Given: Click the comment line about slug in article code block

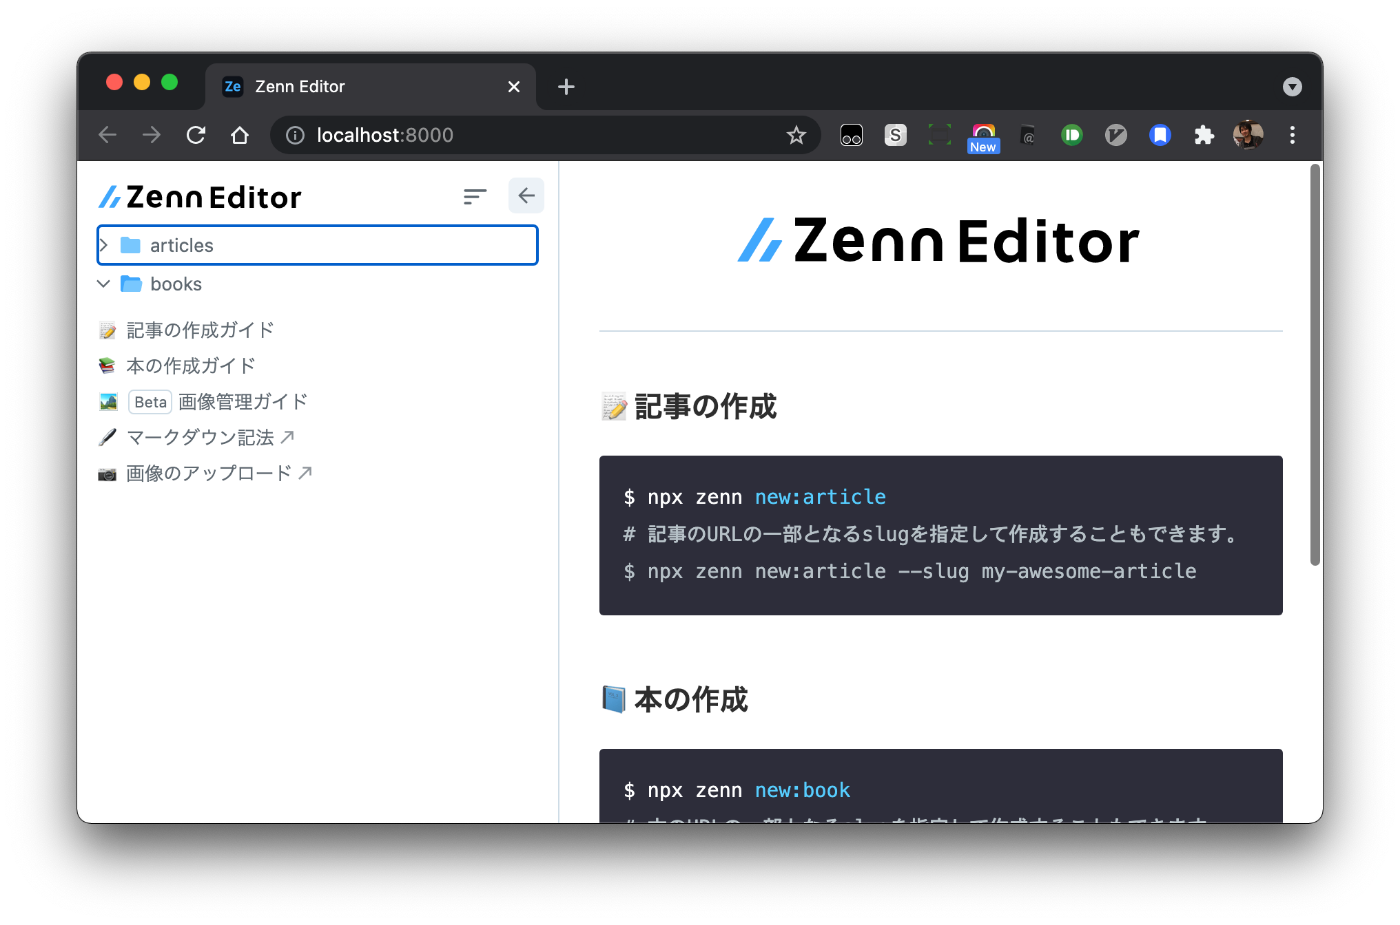Looking at the screenshot, I should point(930,534).
